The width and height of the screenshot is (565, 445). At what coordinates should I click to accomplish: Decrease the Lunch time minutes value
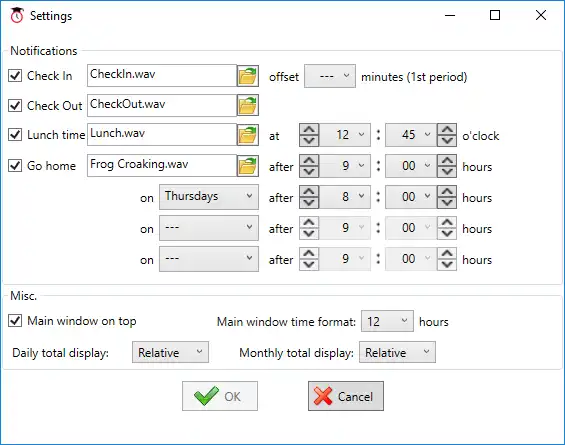[x=447, y=141]
